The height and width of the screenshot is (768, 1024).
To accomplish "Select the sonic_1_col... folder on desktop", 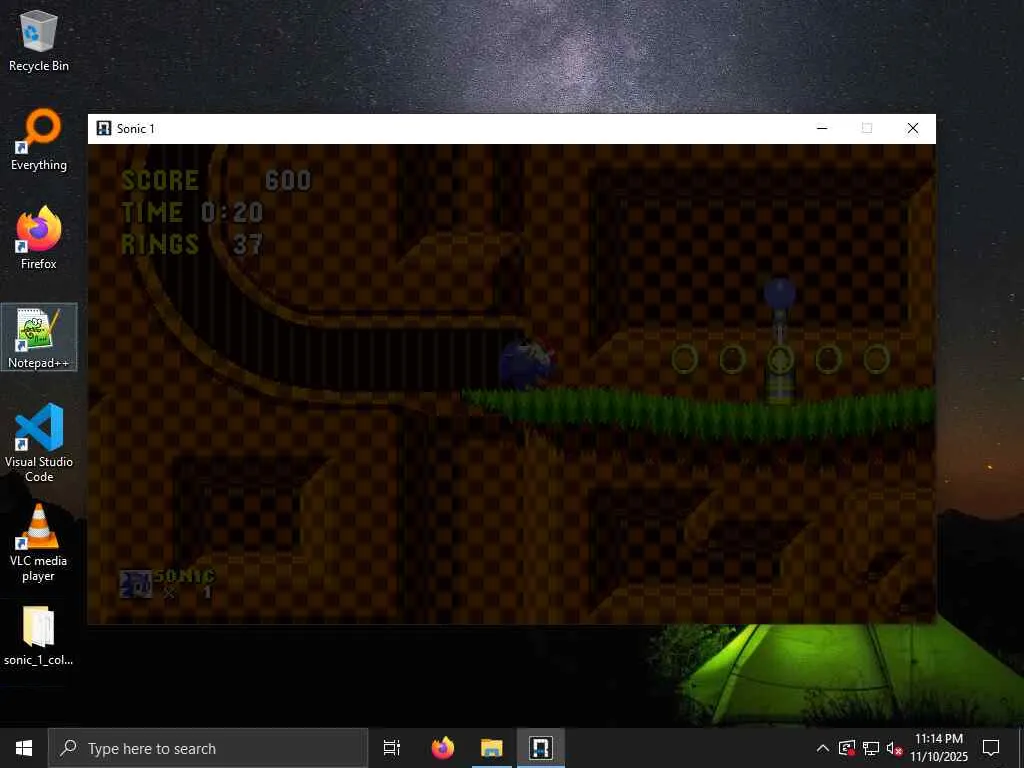I will [39, 636].
